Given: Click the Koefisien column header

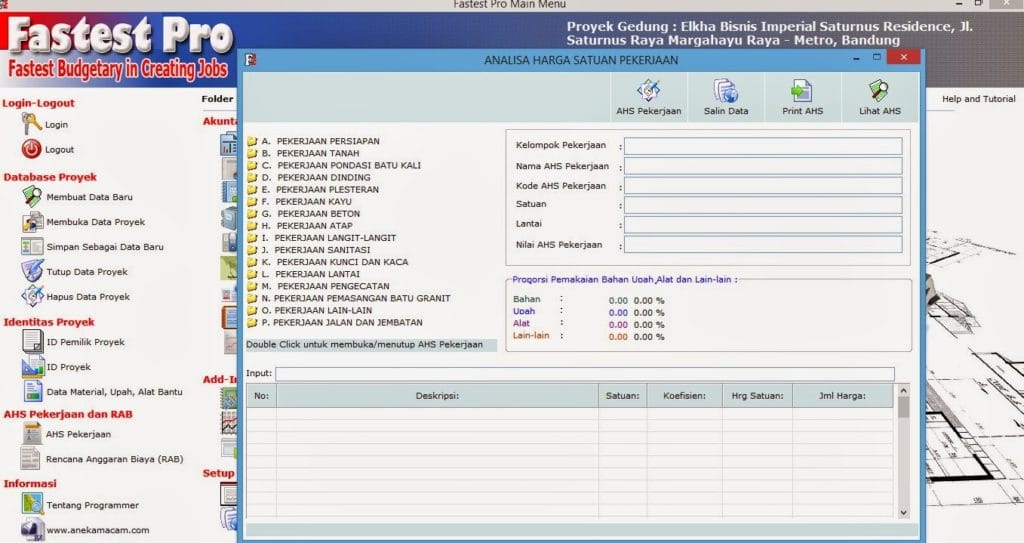Looking at the screenshot, I should coord(684,396).
